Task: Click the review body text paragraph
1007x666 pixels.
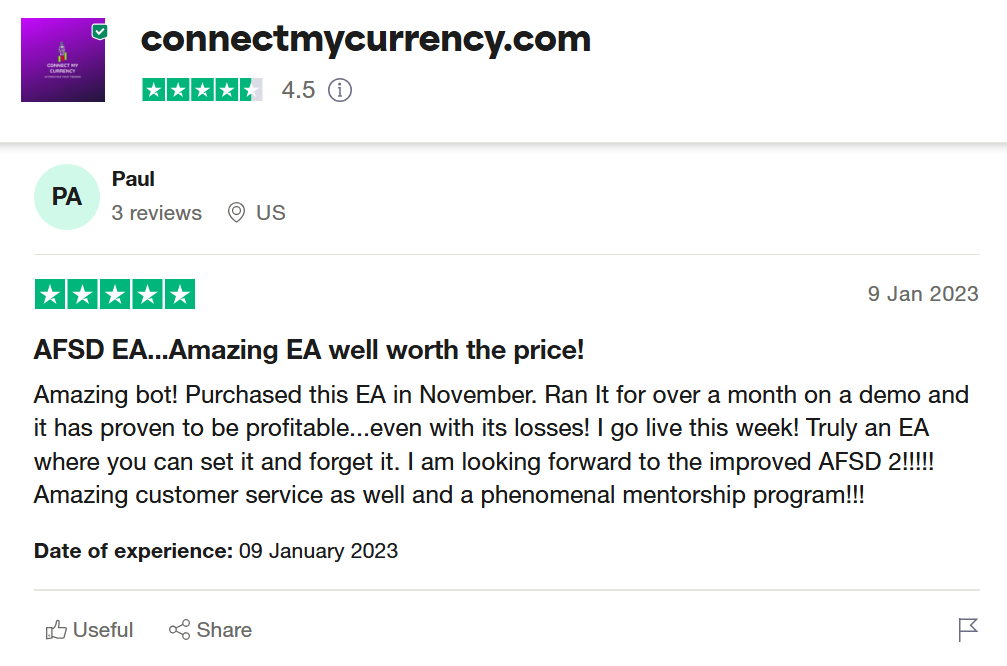Action: (x=500, y=443)
